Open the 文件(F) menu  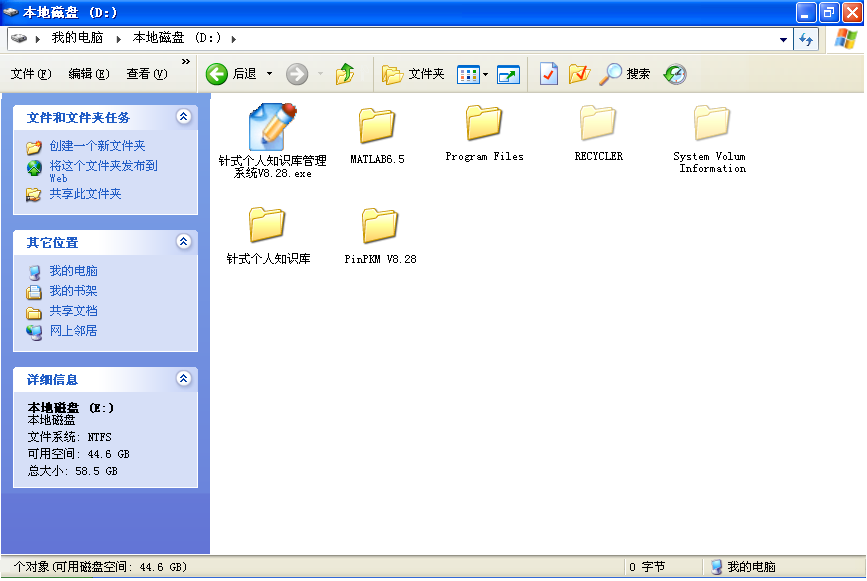pyautogui.click(x=30, y=74)
